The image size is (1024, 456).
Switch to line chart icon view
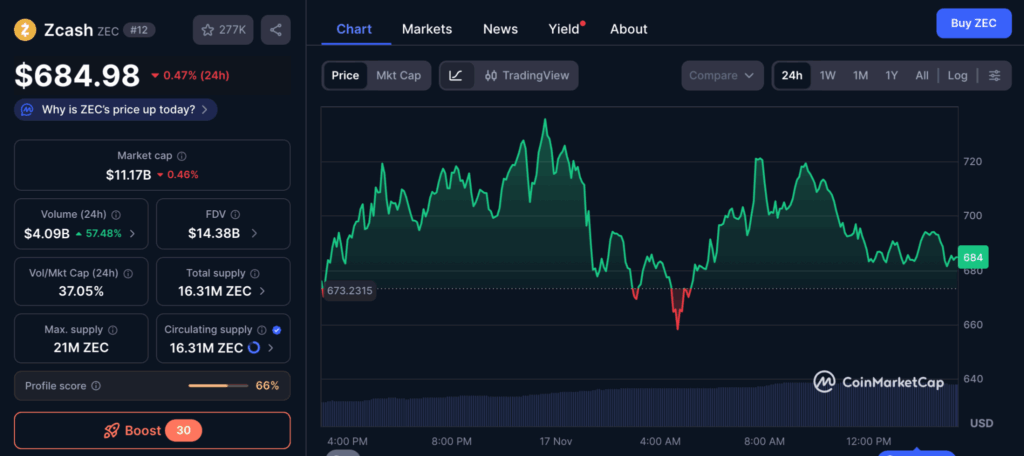point(456,76)
